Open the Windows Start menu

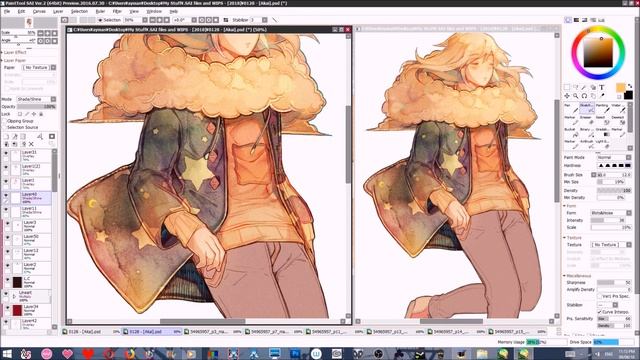[x=7, y=354]
